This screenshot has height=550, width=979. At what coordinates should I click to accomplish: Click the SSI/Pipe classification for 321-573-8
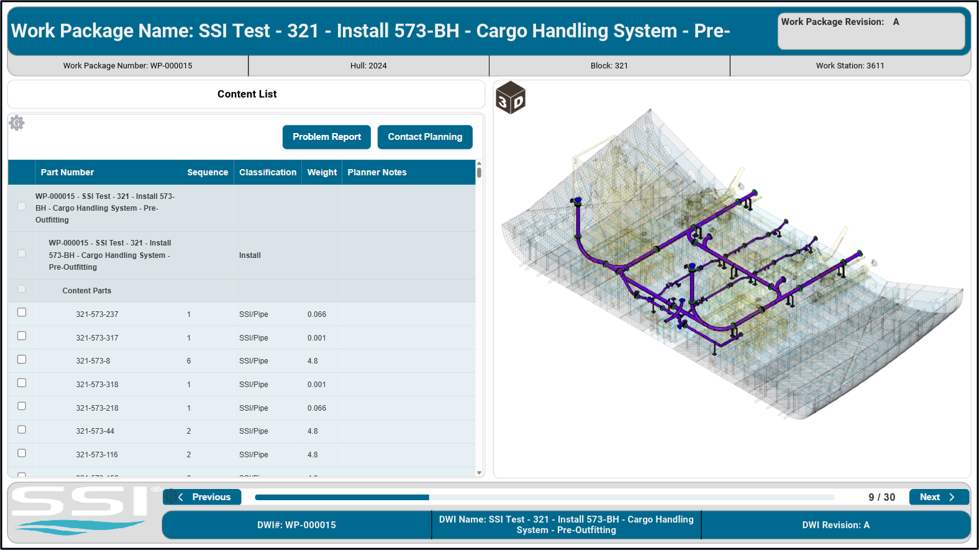pyautogui.click(x=253, y=361)
